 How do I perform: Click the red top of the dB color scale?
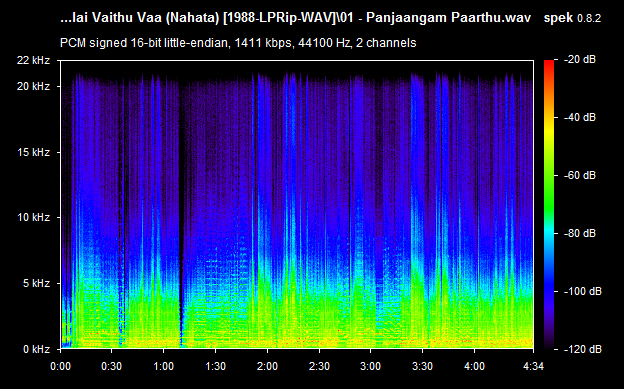point(549,63)
